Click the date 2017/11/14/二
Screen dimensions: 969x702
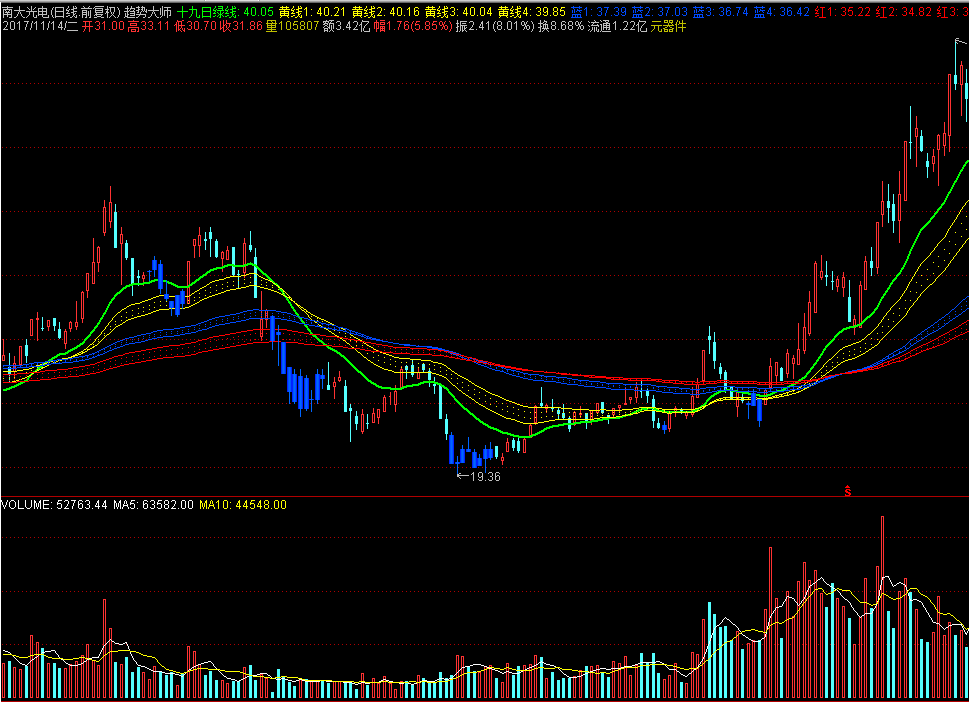coord(40,27)
